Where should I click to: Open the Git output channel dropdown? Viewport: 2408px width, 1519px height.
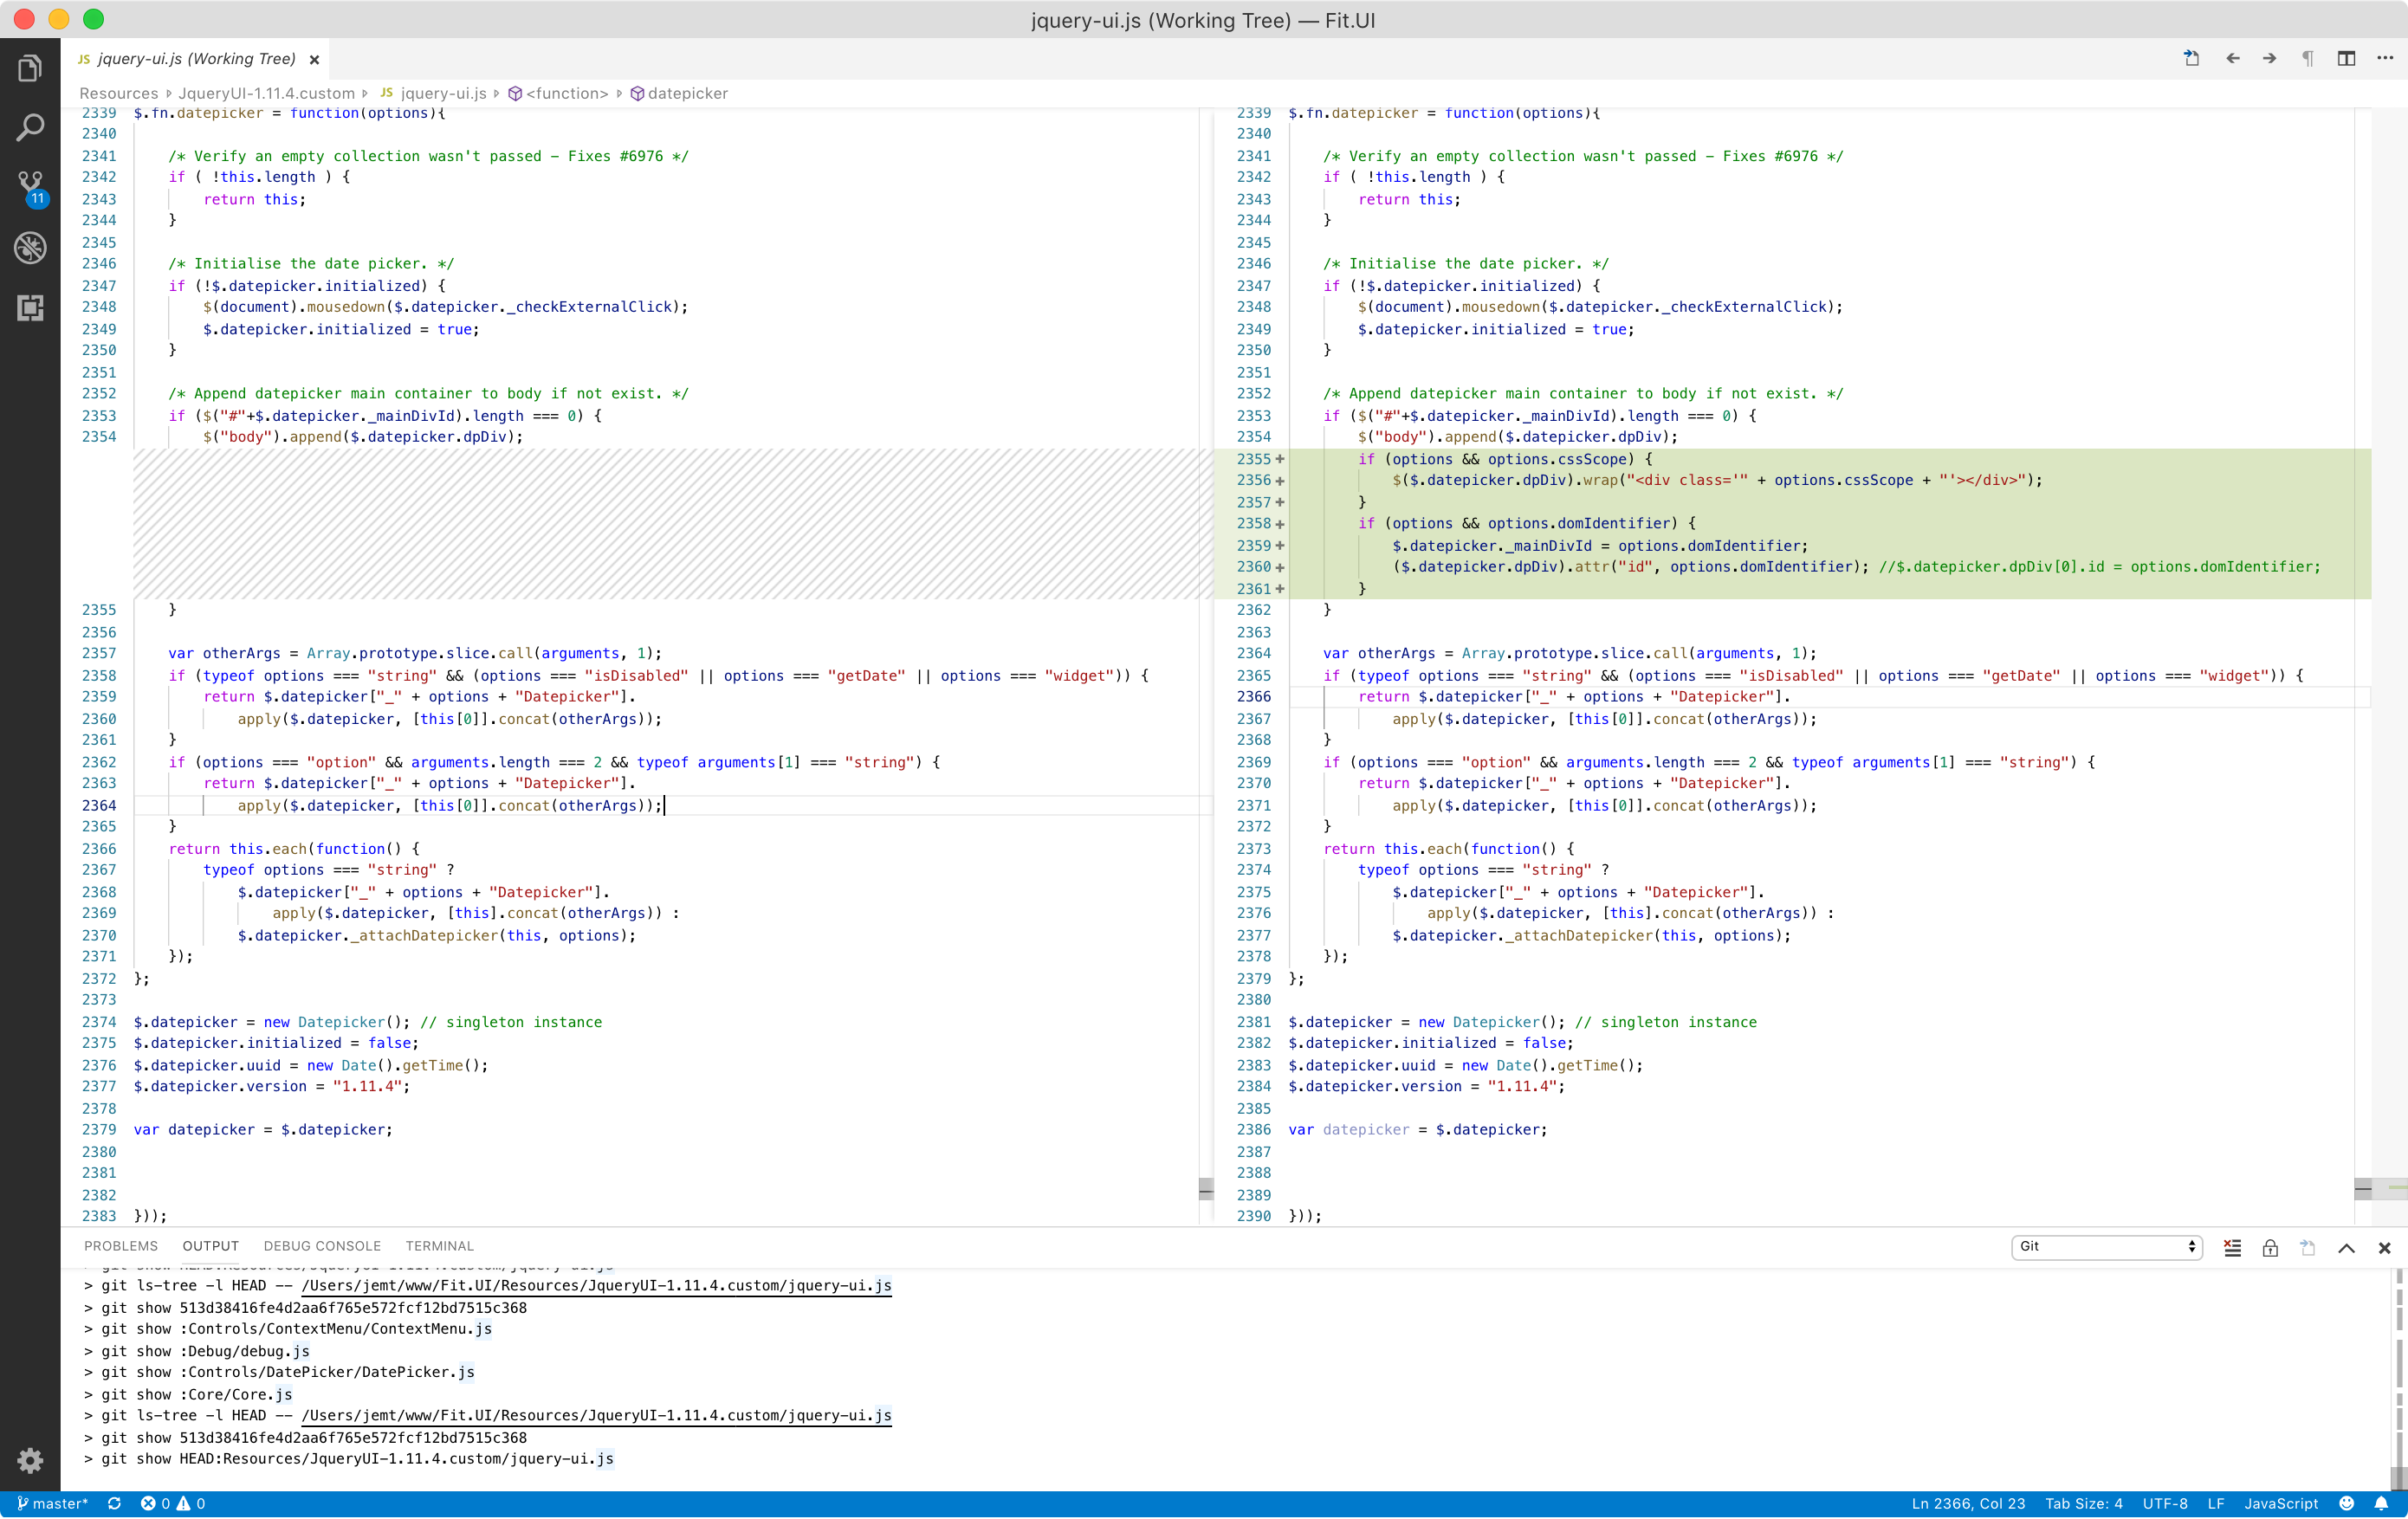[2107, 1247]
